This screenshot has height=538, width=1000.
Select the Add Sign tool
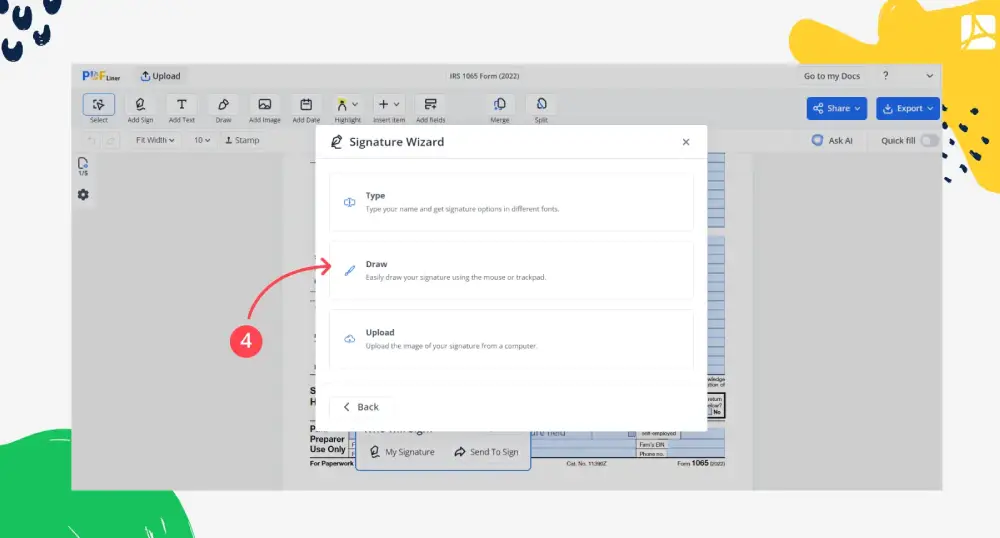(140, 106)
